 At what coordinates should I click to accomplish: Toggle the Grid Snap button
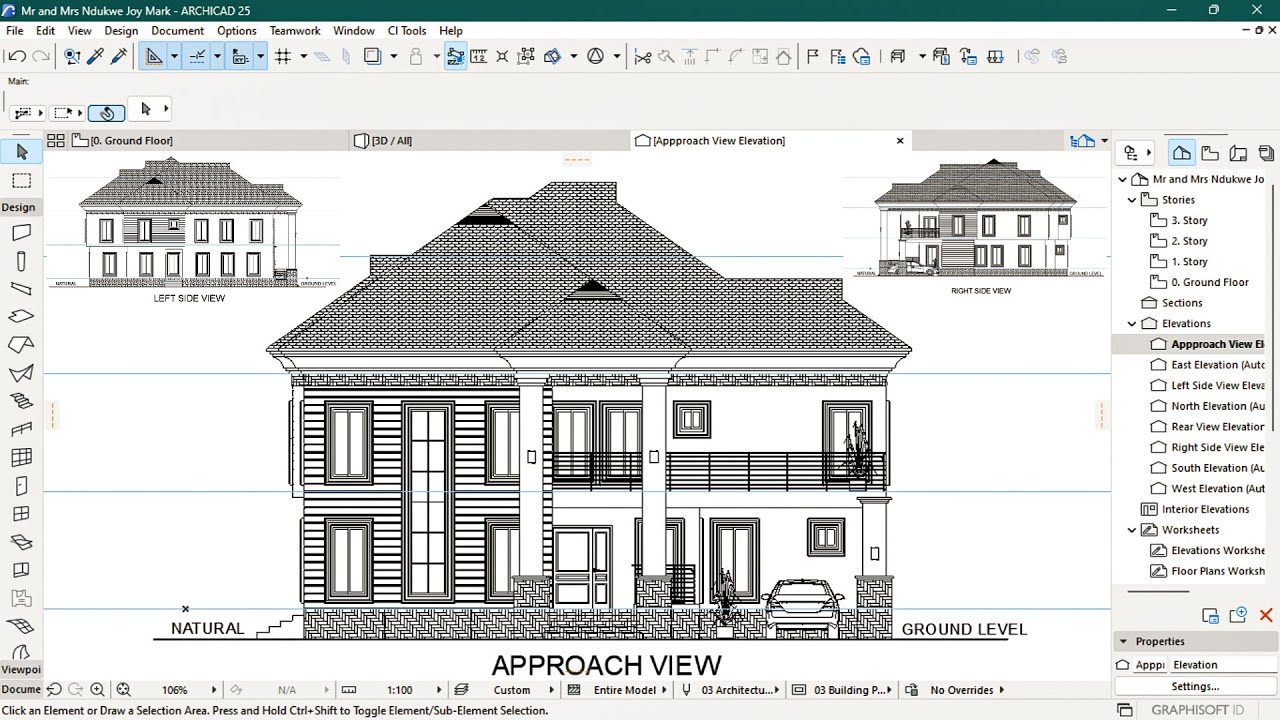point(283,57)
